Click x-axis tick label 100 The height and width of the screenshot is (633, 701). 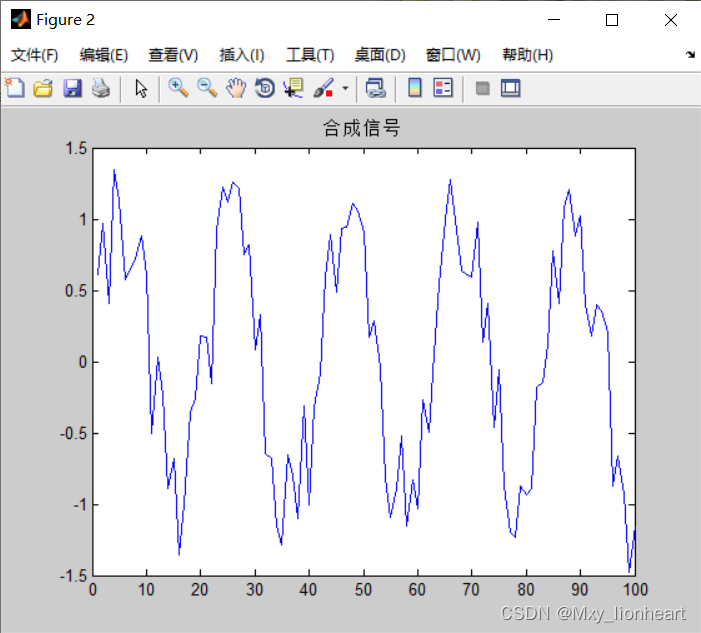(x=635, y=590)
